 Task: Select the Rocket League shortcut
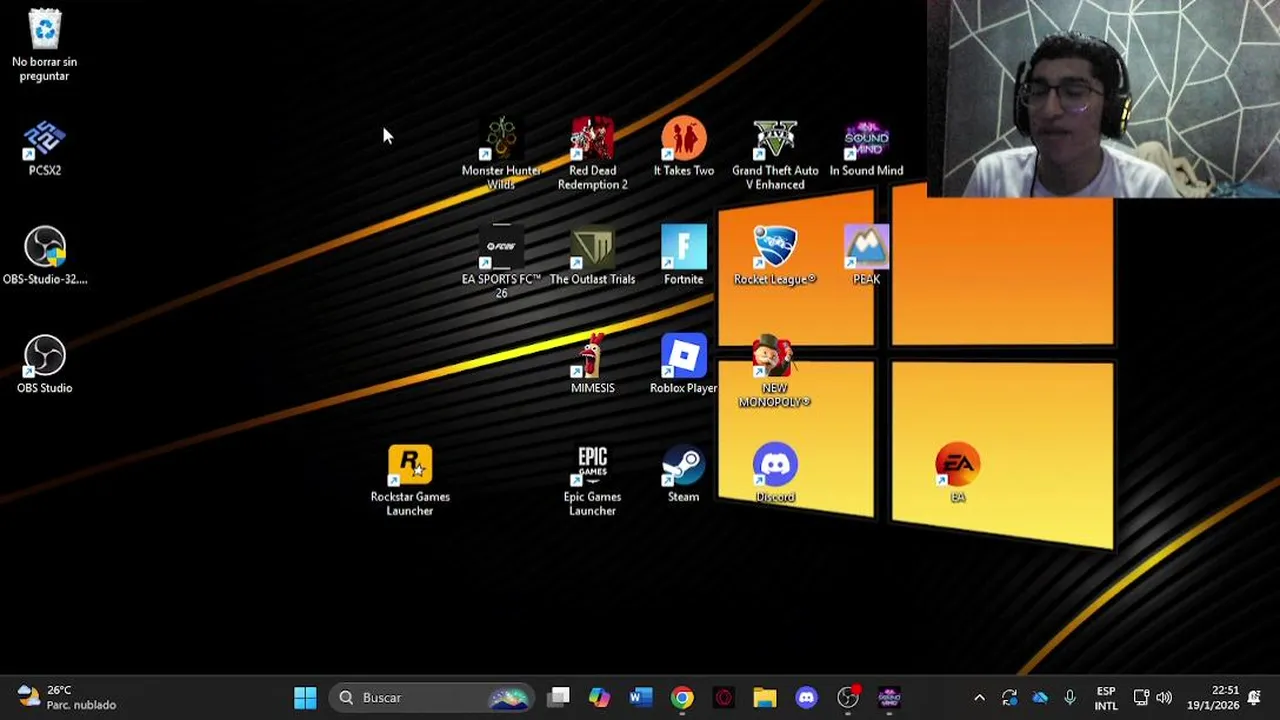click(x=775, y=256)
